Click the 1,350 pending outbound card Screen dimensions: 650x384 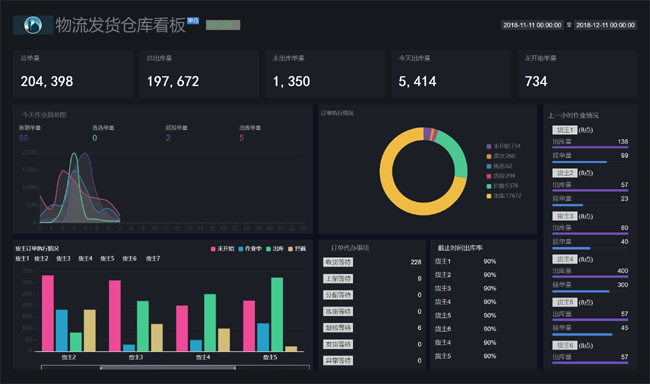click(325, 74)
